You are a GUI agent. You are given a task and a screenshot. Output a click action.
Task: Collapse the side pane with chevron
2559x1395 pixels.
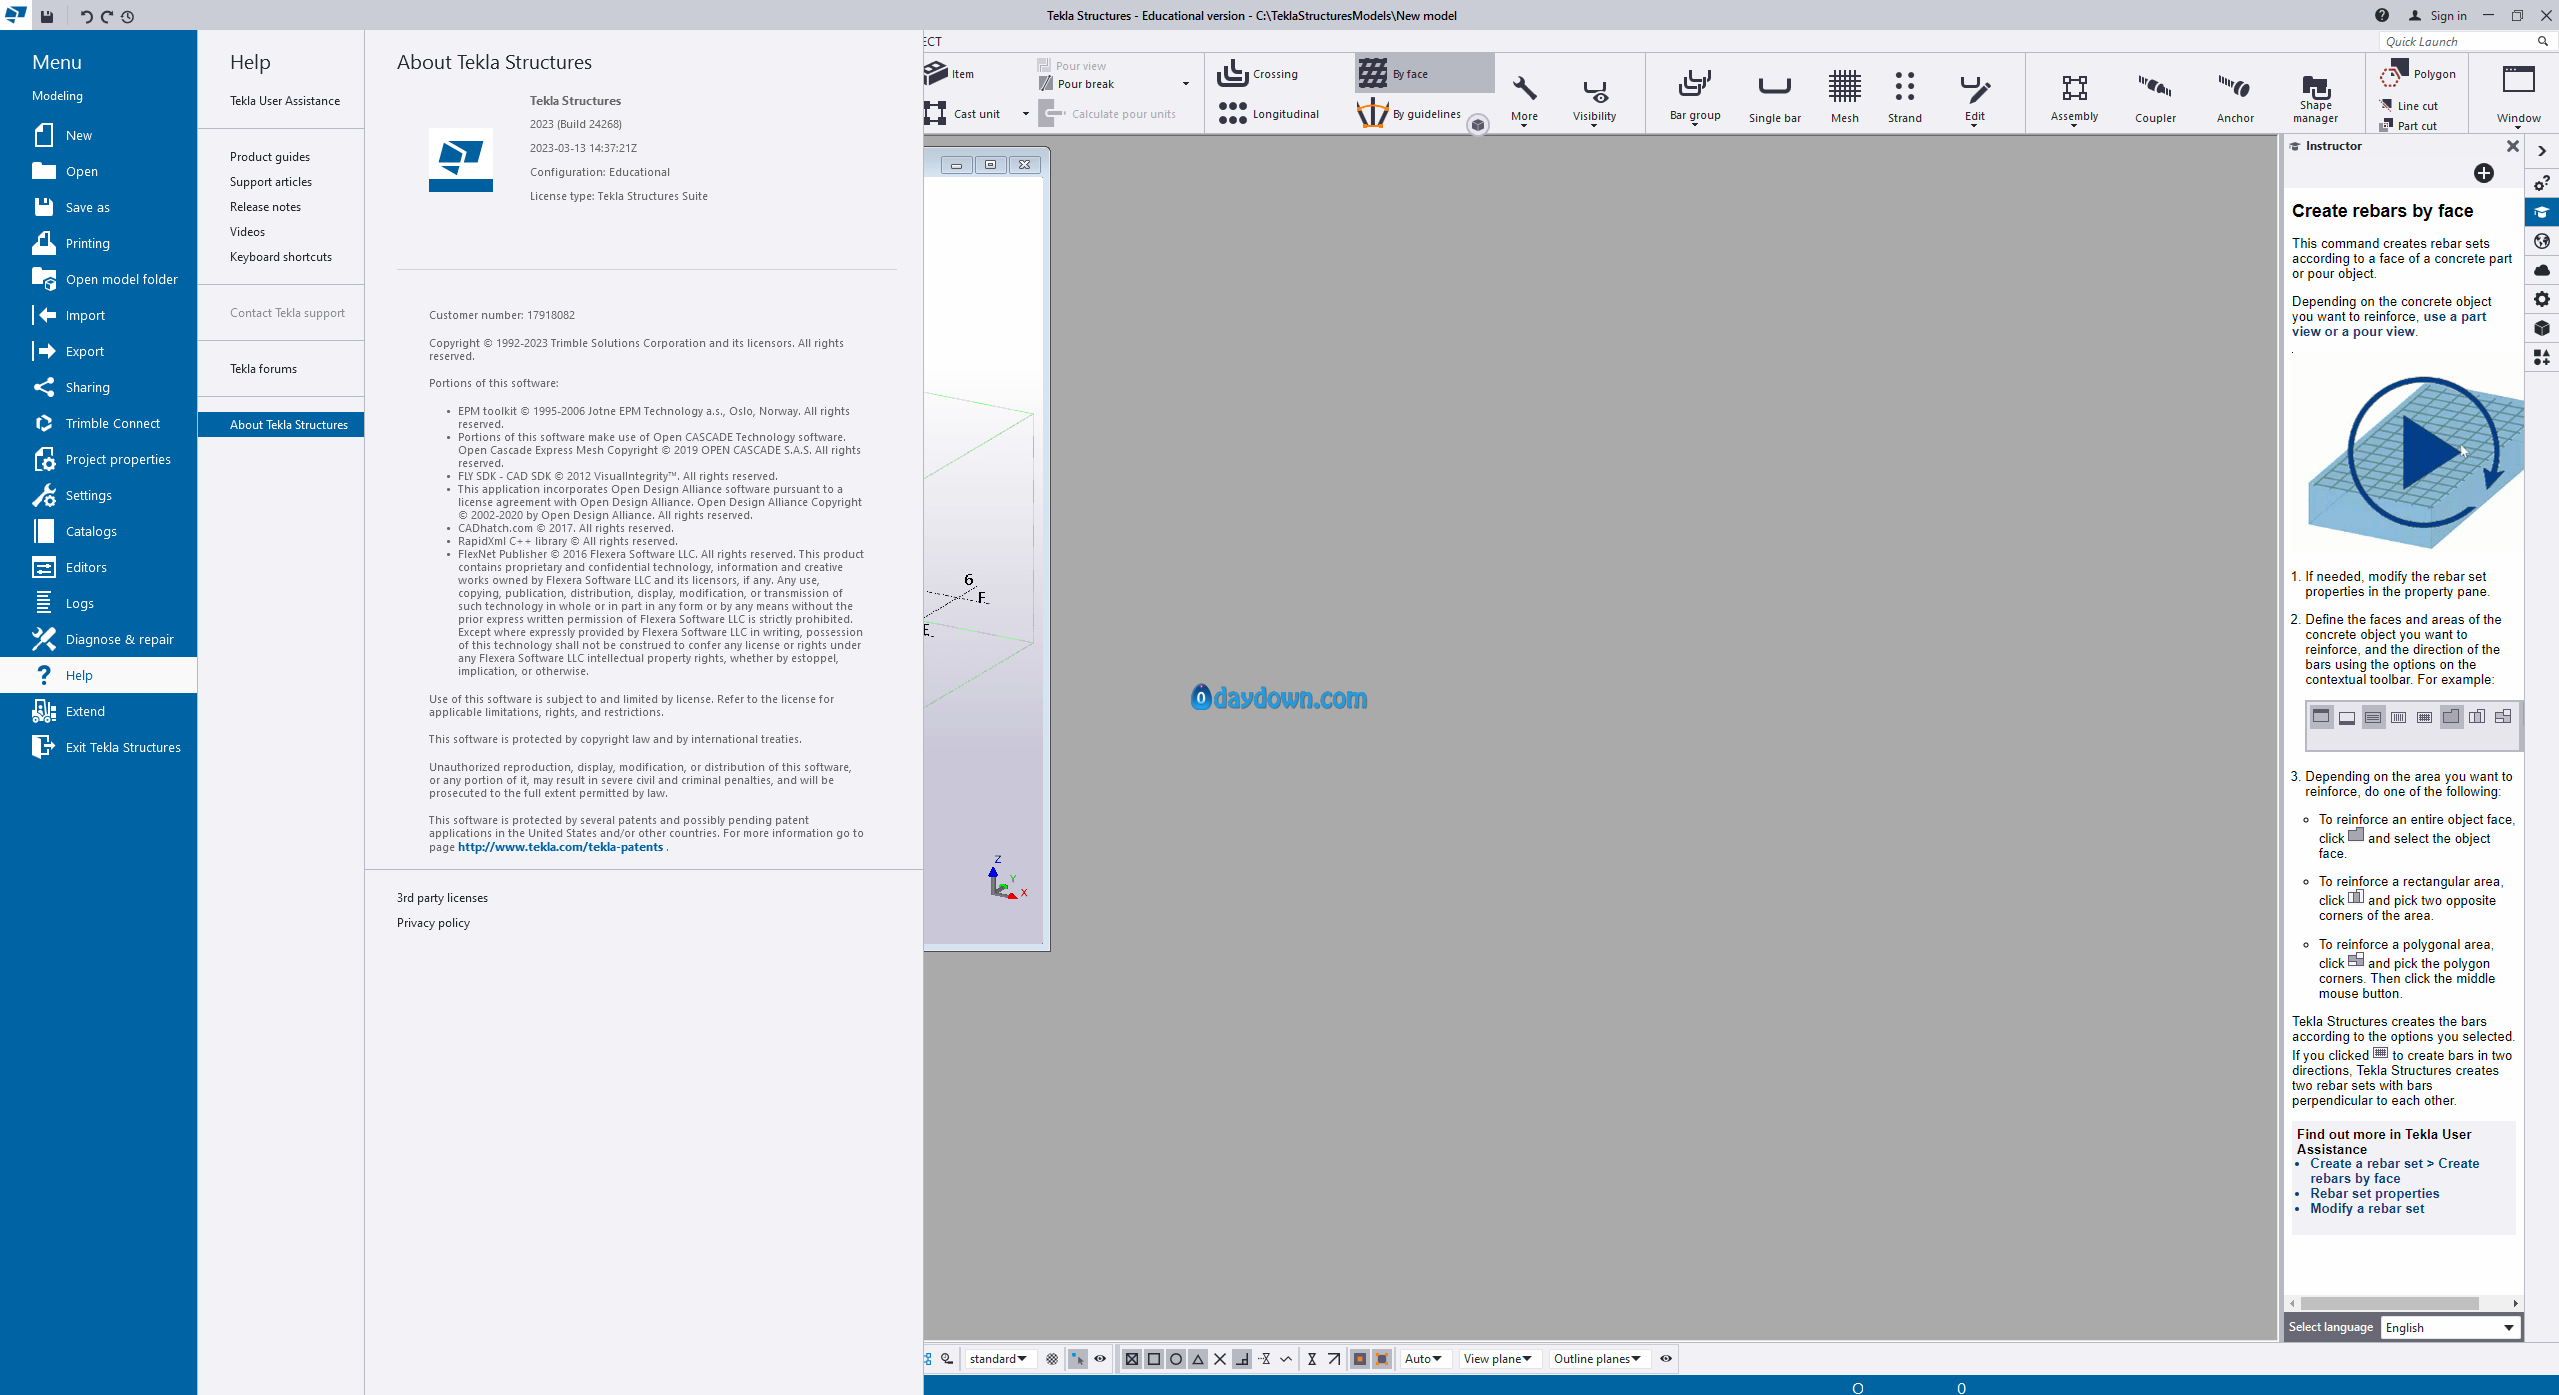[x=2542, y=151]
